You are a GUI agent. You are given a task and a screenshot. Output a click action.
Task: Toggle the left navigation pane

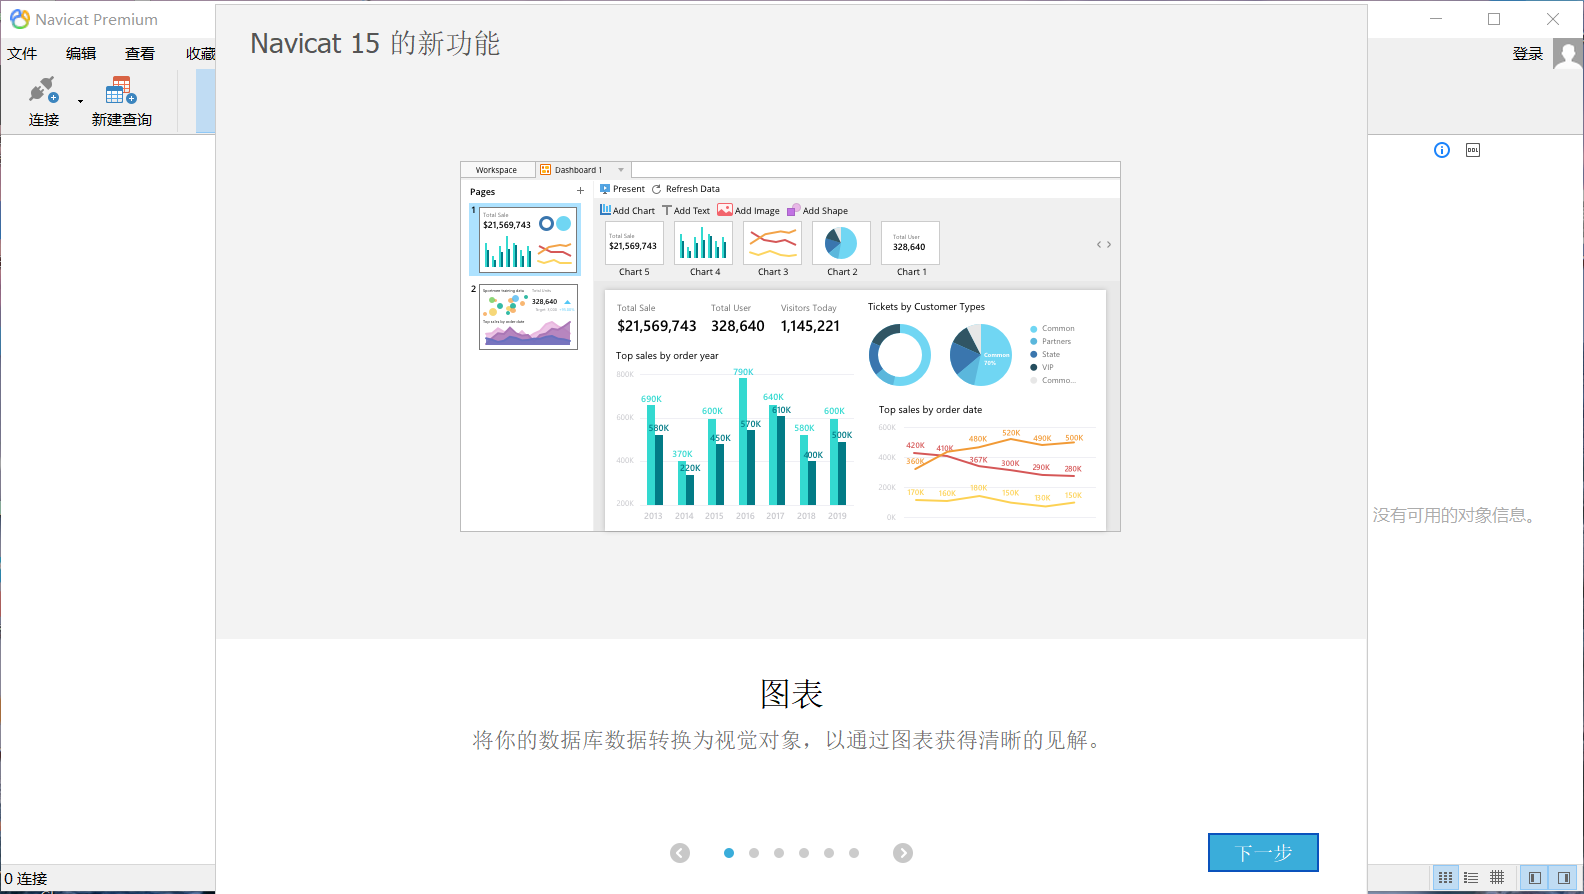[1535, 878]
